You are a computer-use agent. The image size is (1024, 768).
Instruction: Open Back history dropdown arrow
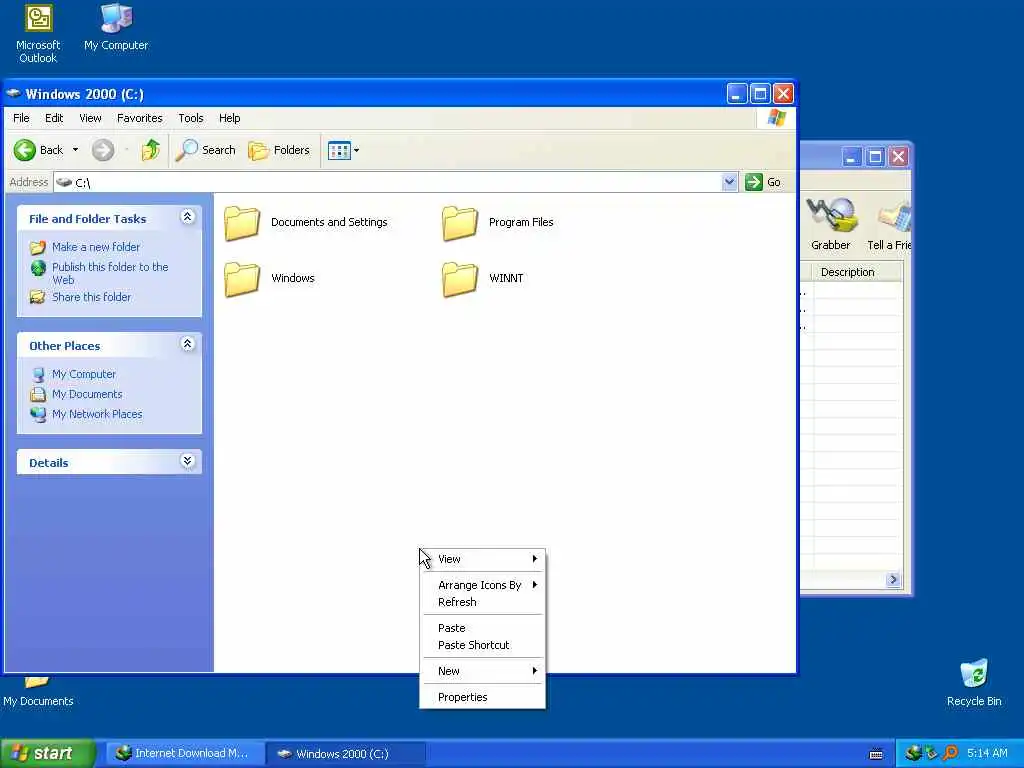tap(75, 150)
